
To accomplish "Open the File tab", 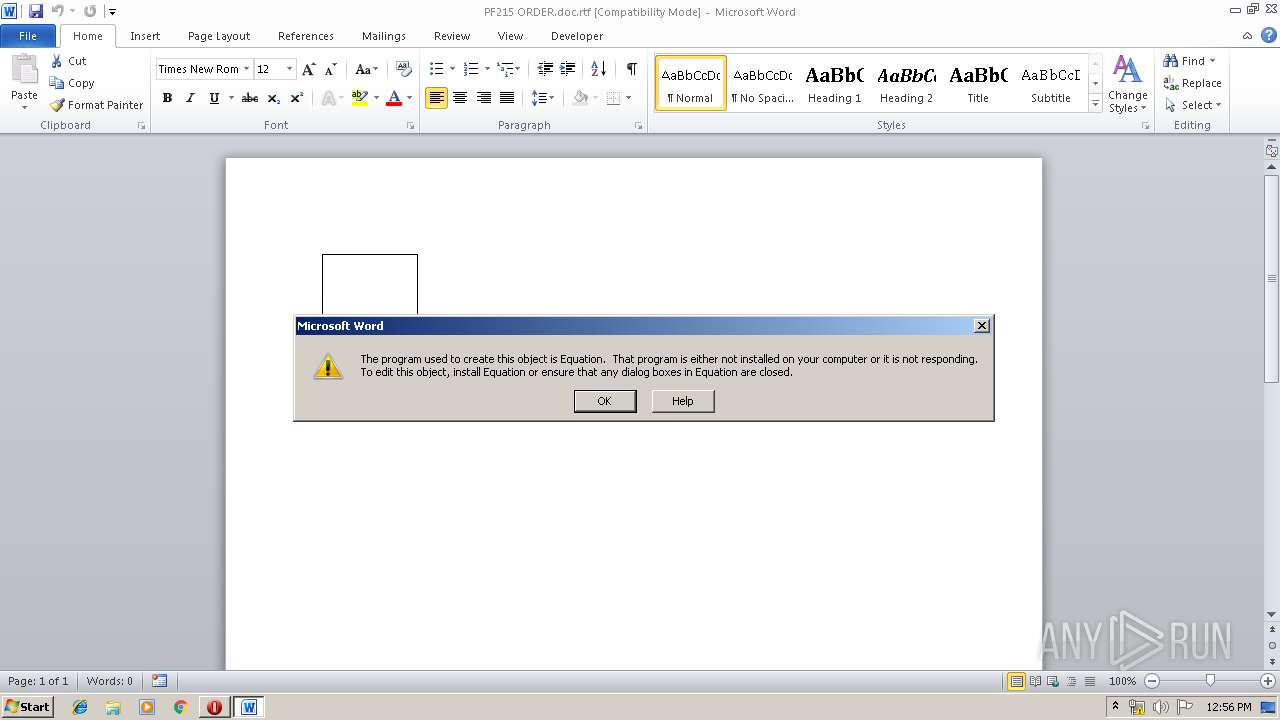I will pyautogui.click(x=28, y=36).
